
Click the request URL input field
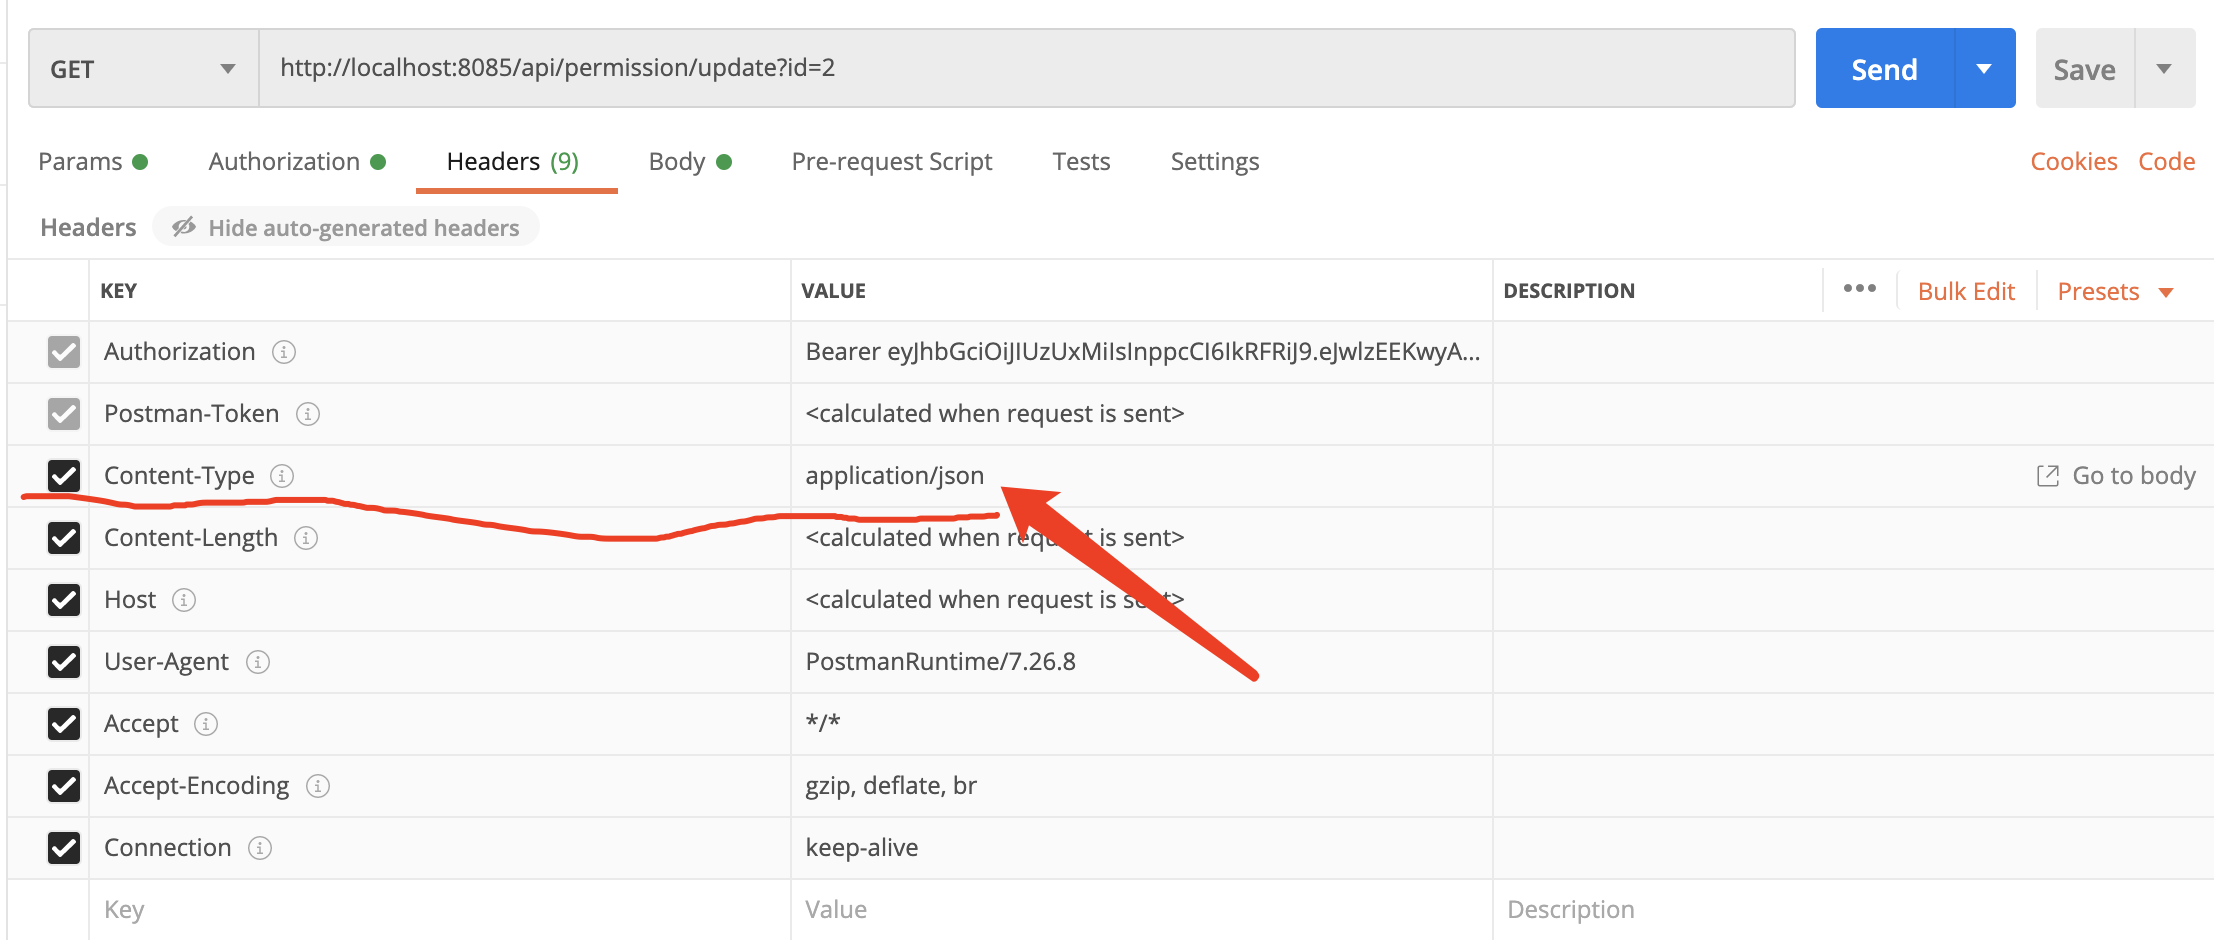point(900,68)
